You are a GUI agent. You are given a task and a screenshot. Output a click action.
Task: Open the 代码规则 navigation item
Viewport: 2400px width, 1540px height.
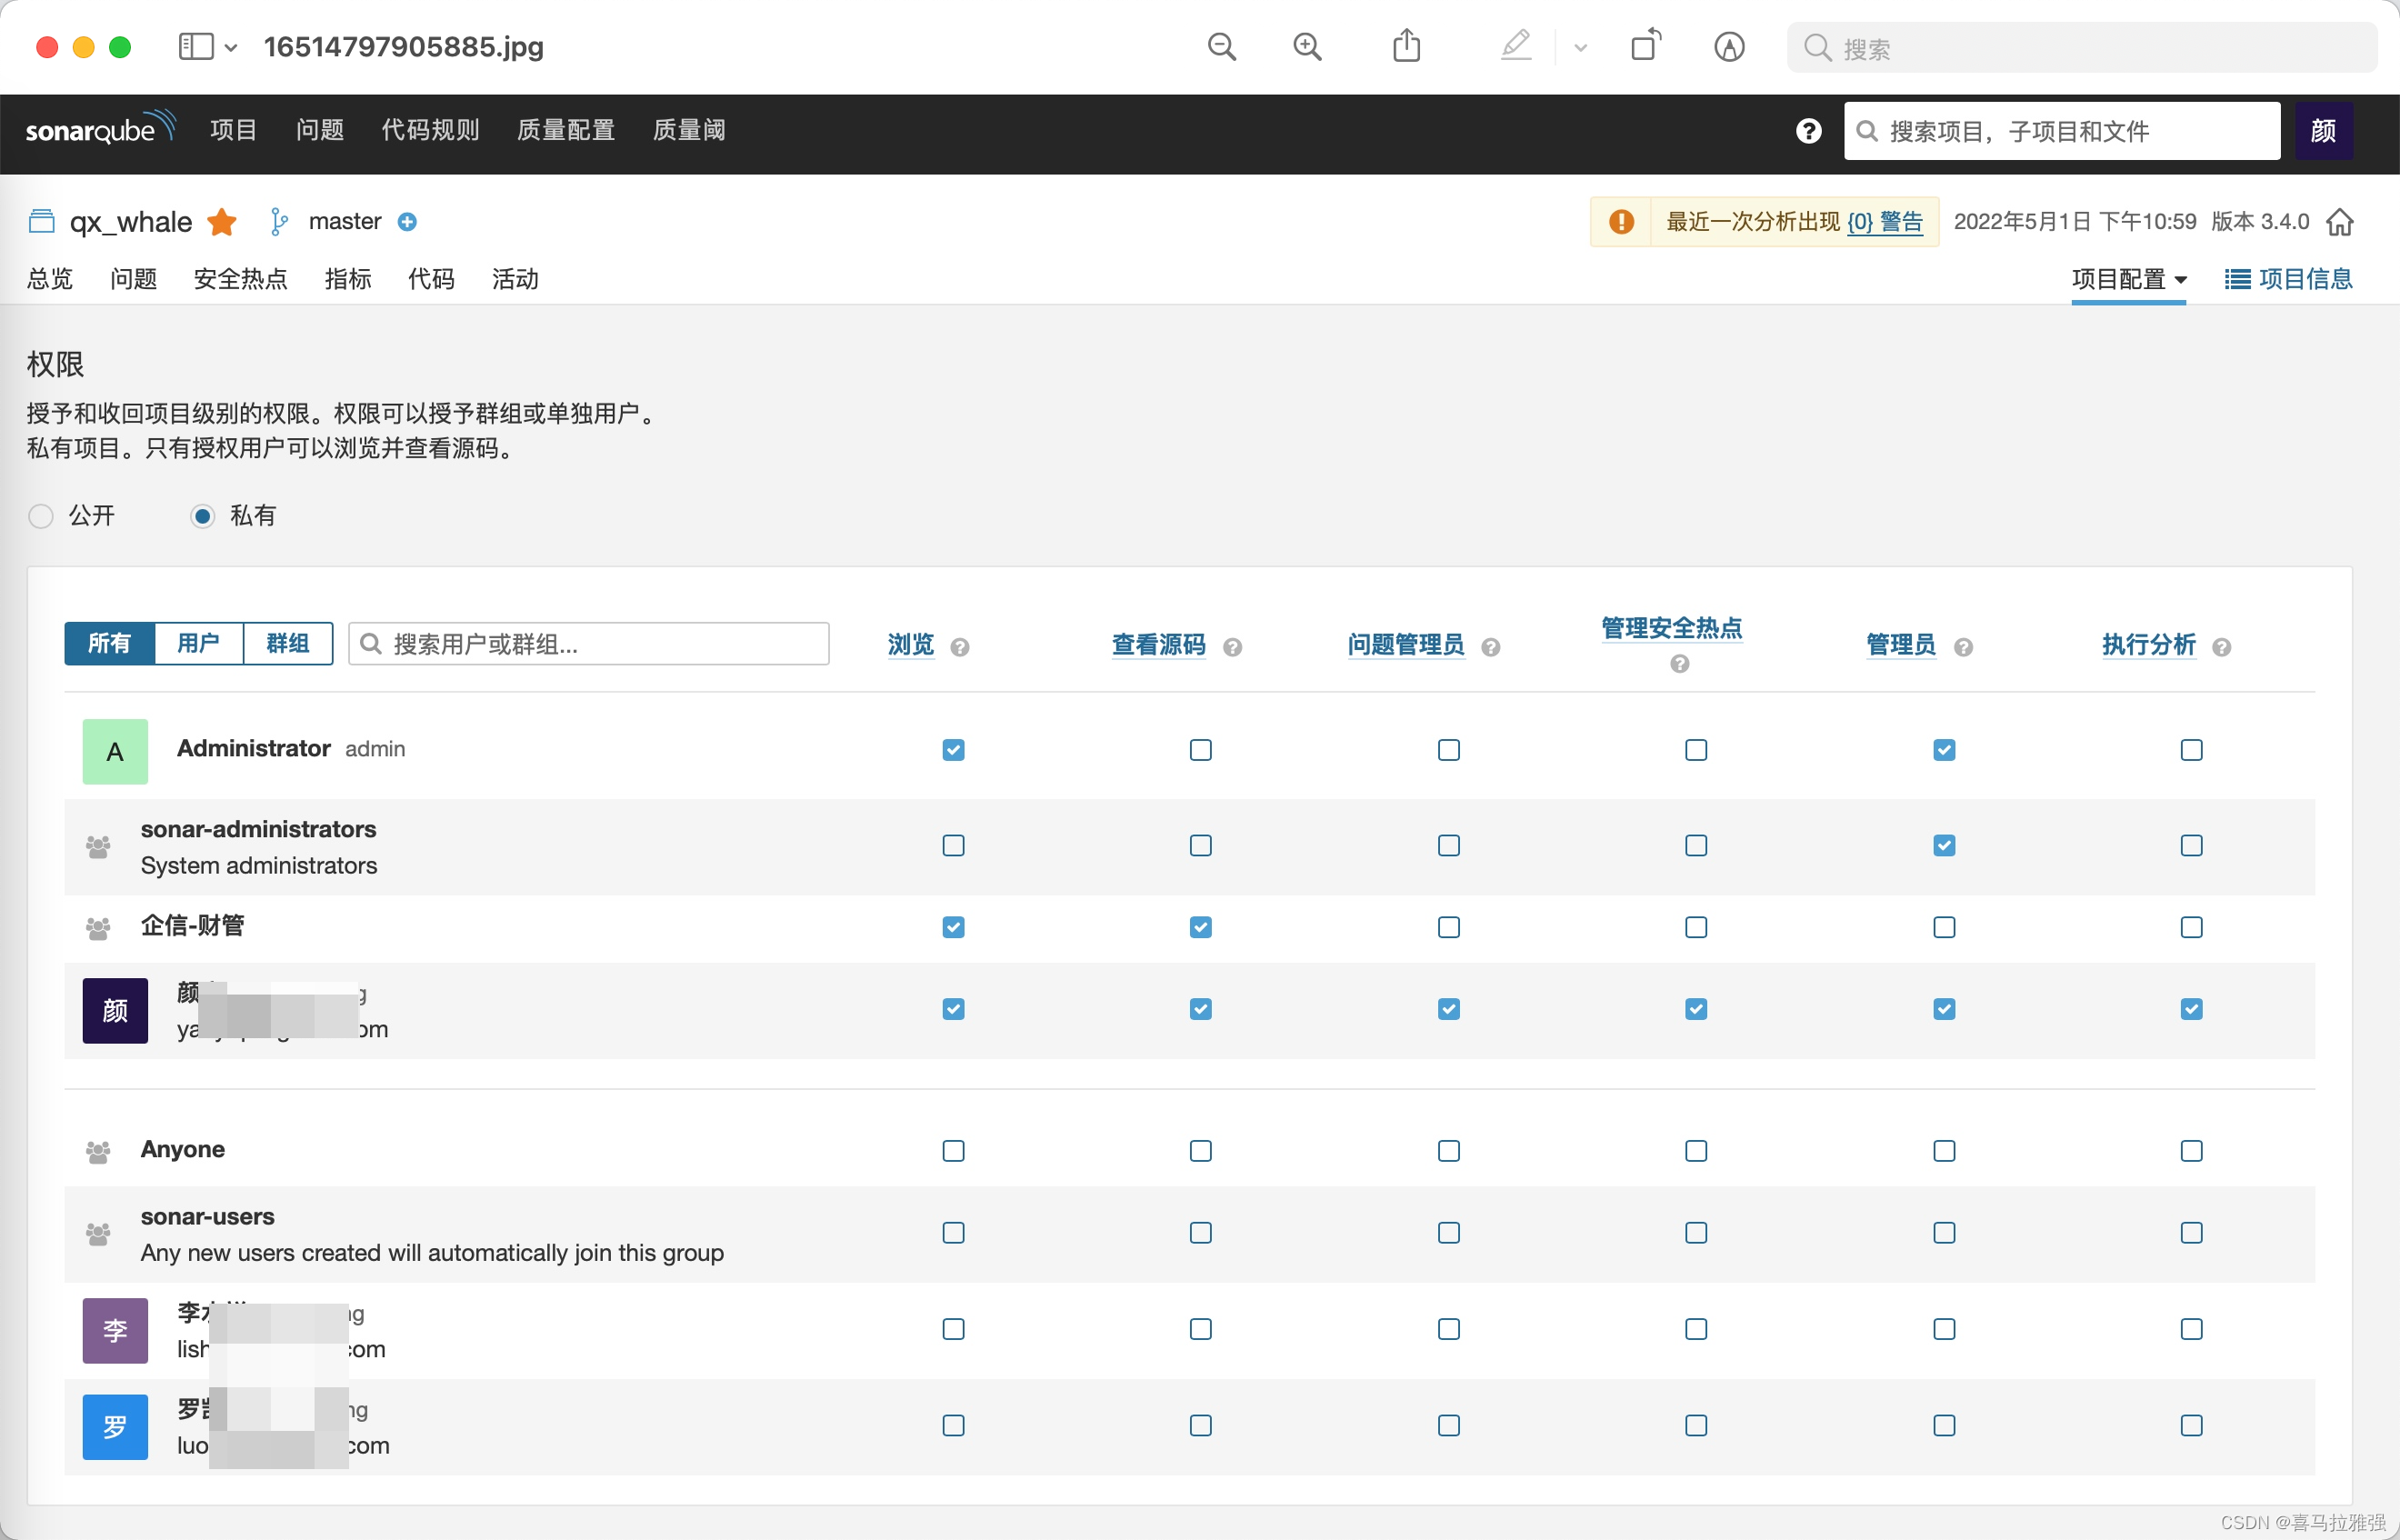[430, 130]
